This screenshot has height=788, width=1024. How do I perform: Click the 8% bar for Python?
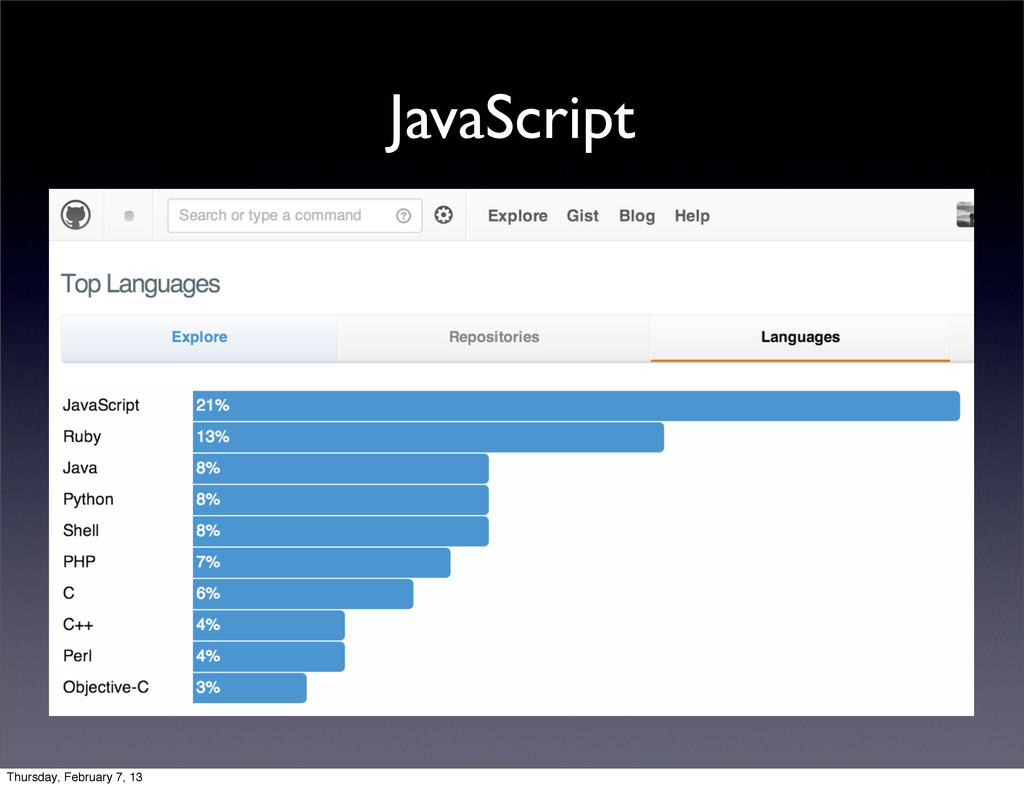pos(341,500)
